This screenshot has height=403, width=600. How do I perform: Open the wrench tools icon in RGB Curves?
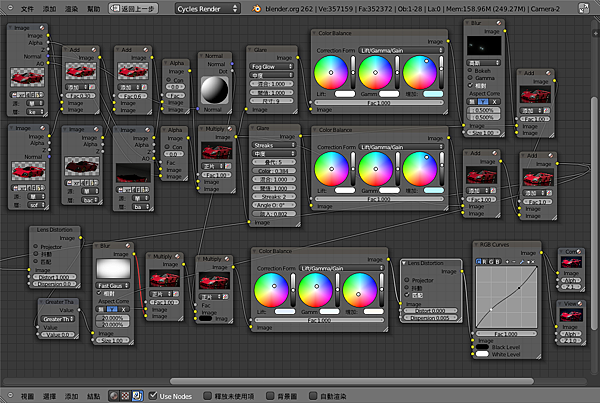click(522, 262)
